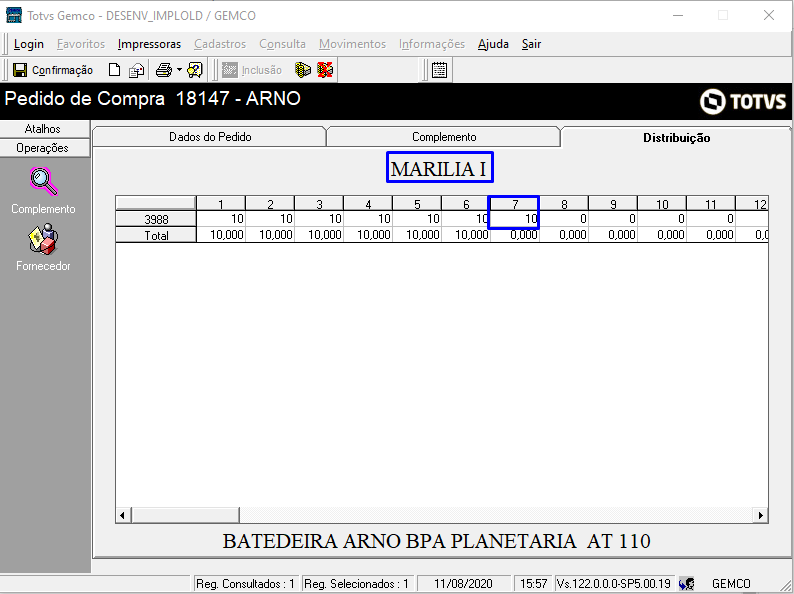Screen dimensions: 794x594
Task: Click the copy document icon in toolbar
Action: pyautogui.click(x=136, y=70)
